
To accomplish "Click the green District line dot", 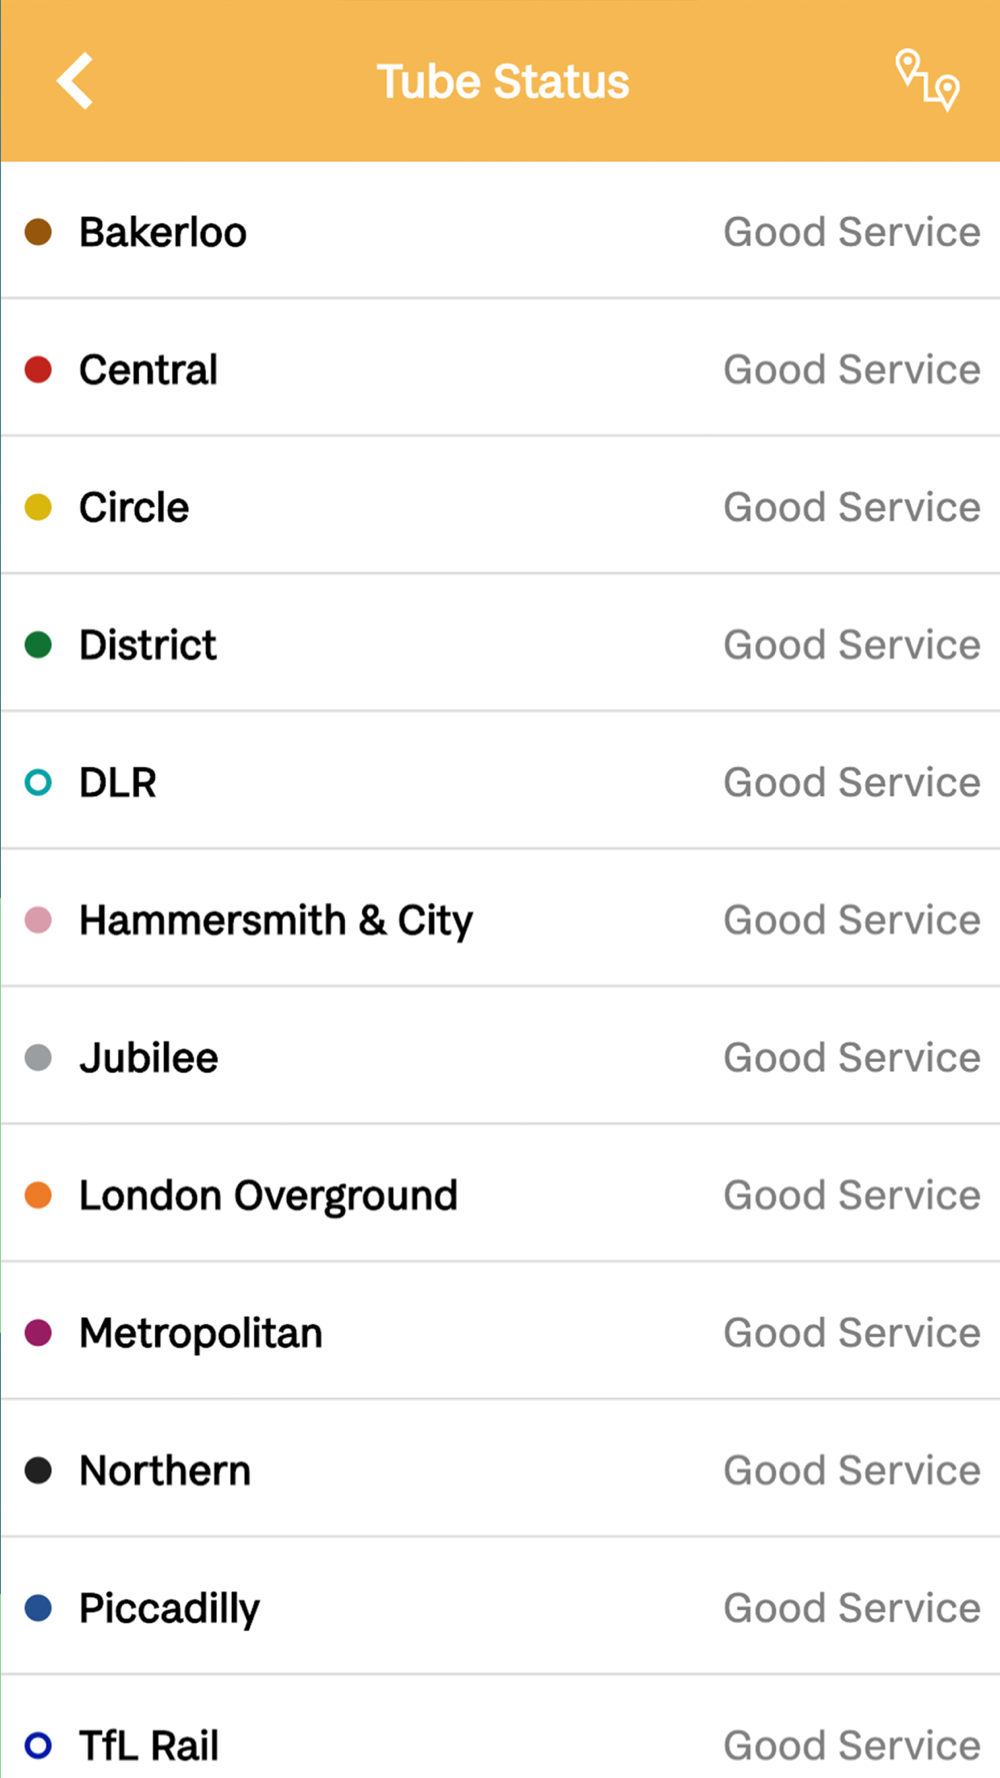I will (38, 645).
